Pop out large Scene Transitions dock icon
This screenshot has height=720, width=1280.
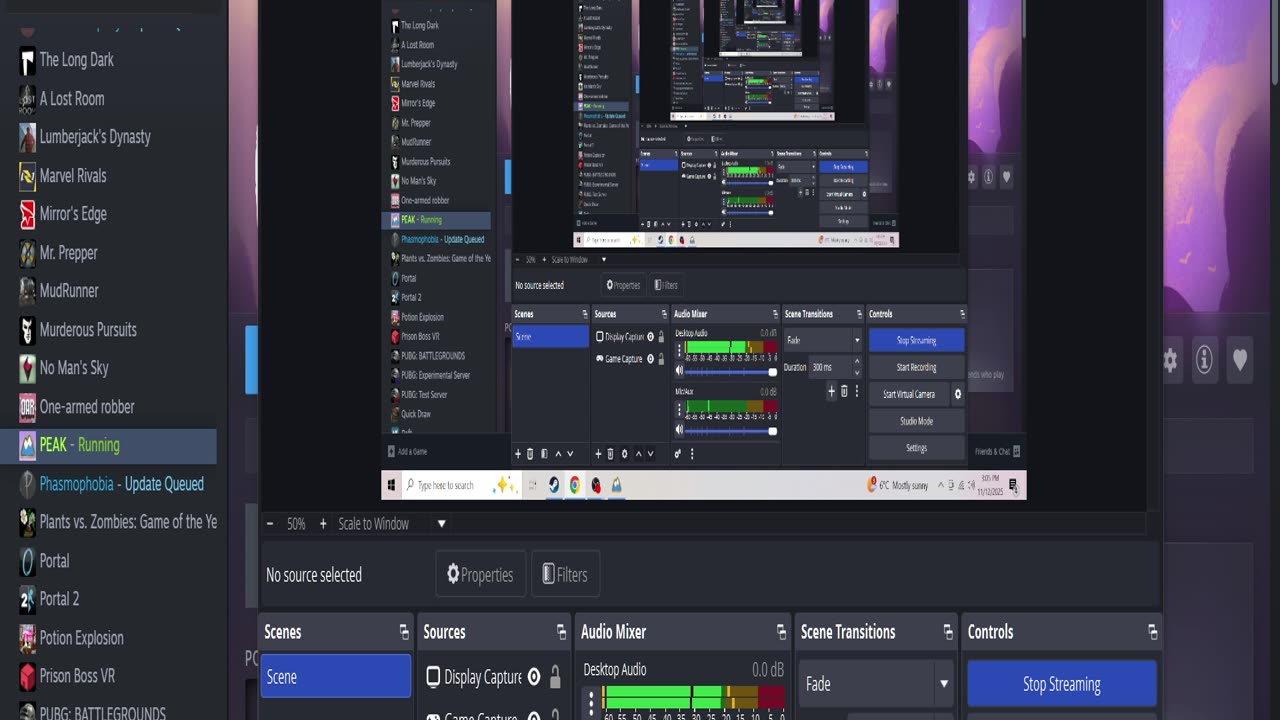[x=948, y=632]
